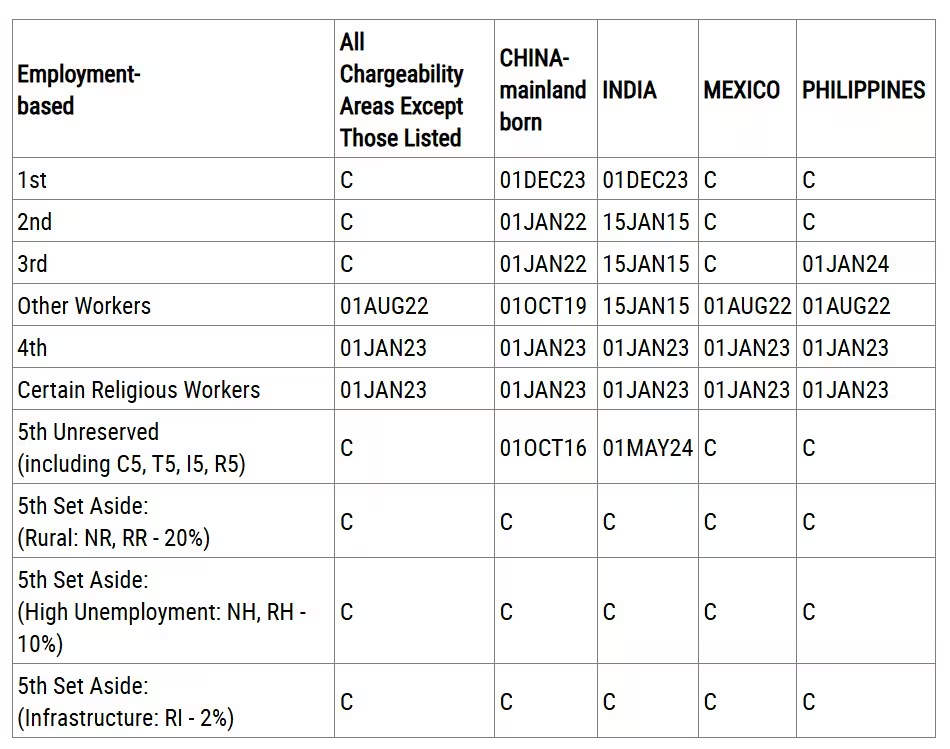
Task: Click the Other Workers row label
Action: pyautogui.click(x=84, y=306)
